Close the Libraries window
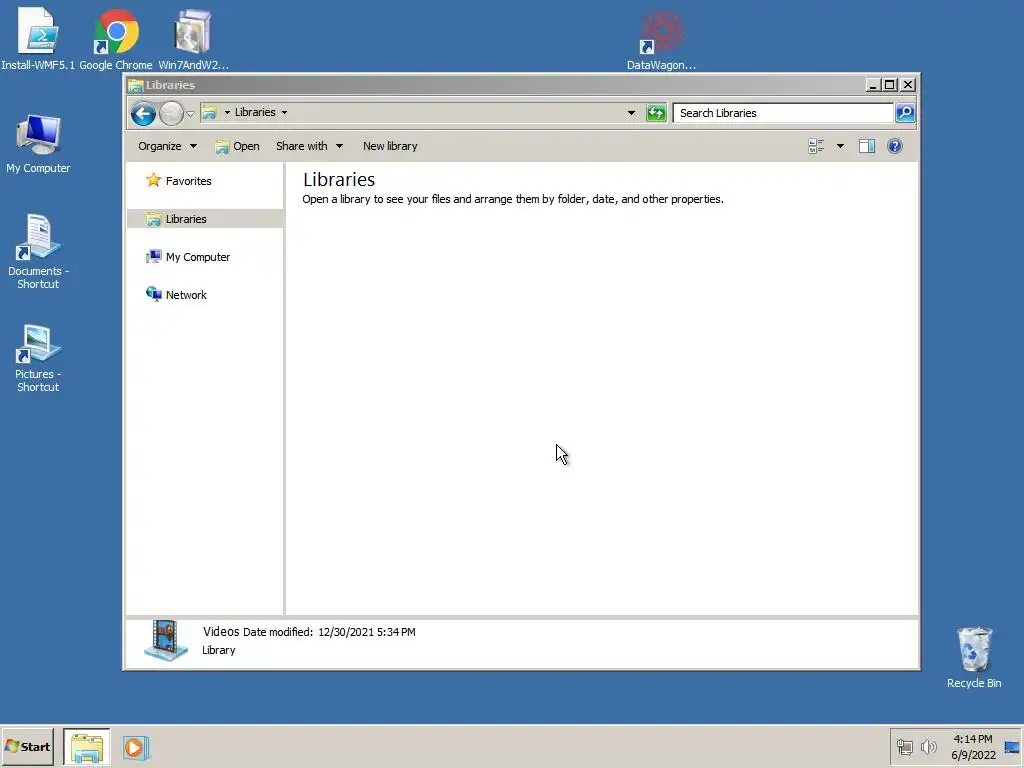This screenshot has height=768, width=1024. [908, 85]
